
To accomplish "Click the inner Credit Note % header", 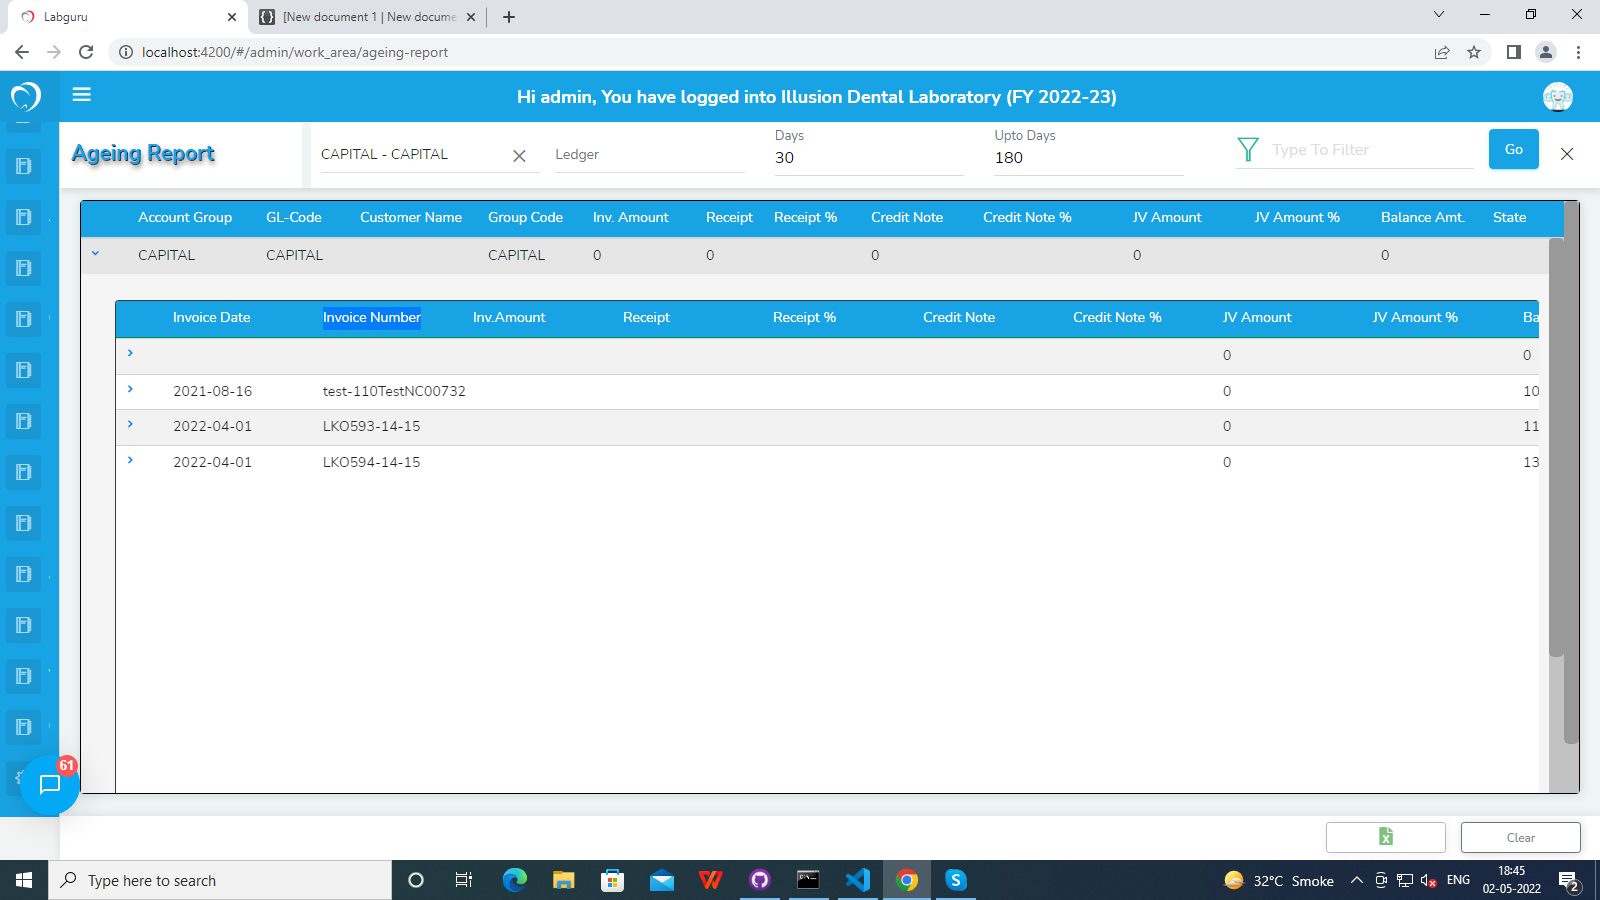I will click(x=1117, y=317).
